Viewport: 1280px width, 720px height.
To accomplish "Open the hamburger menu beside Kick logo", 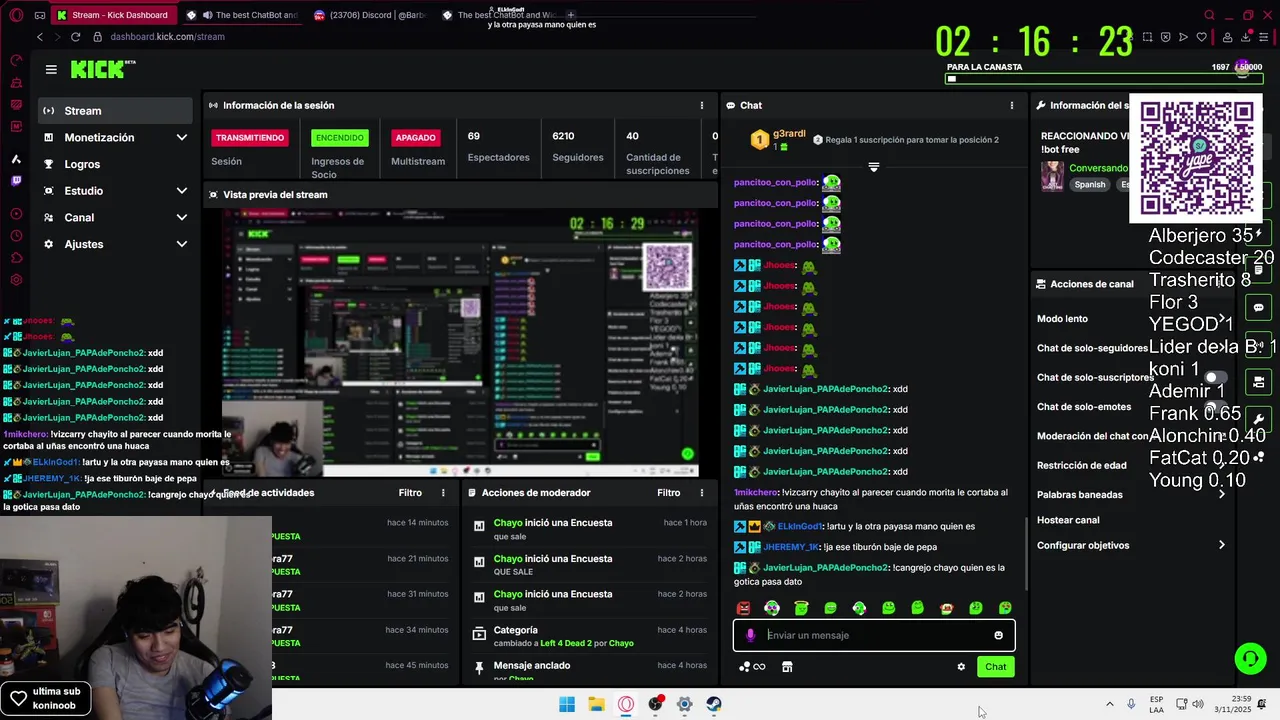I will coord(51,69).
